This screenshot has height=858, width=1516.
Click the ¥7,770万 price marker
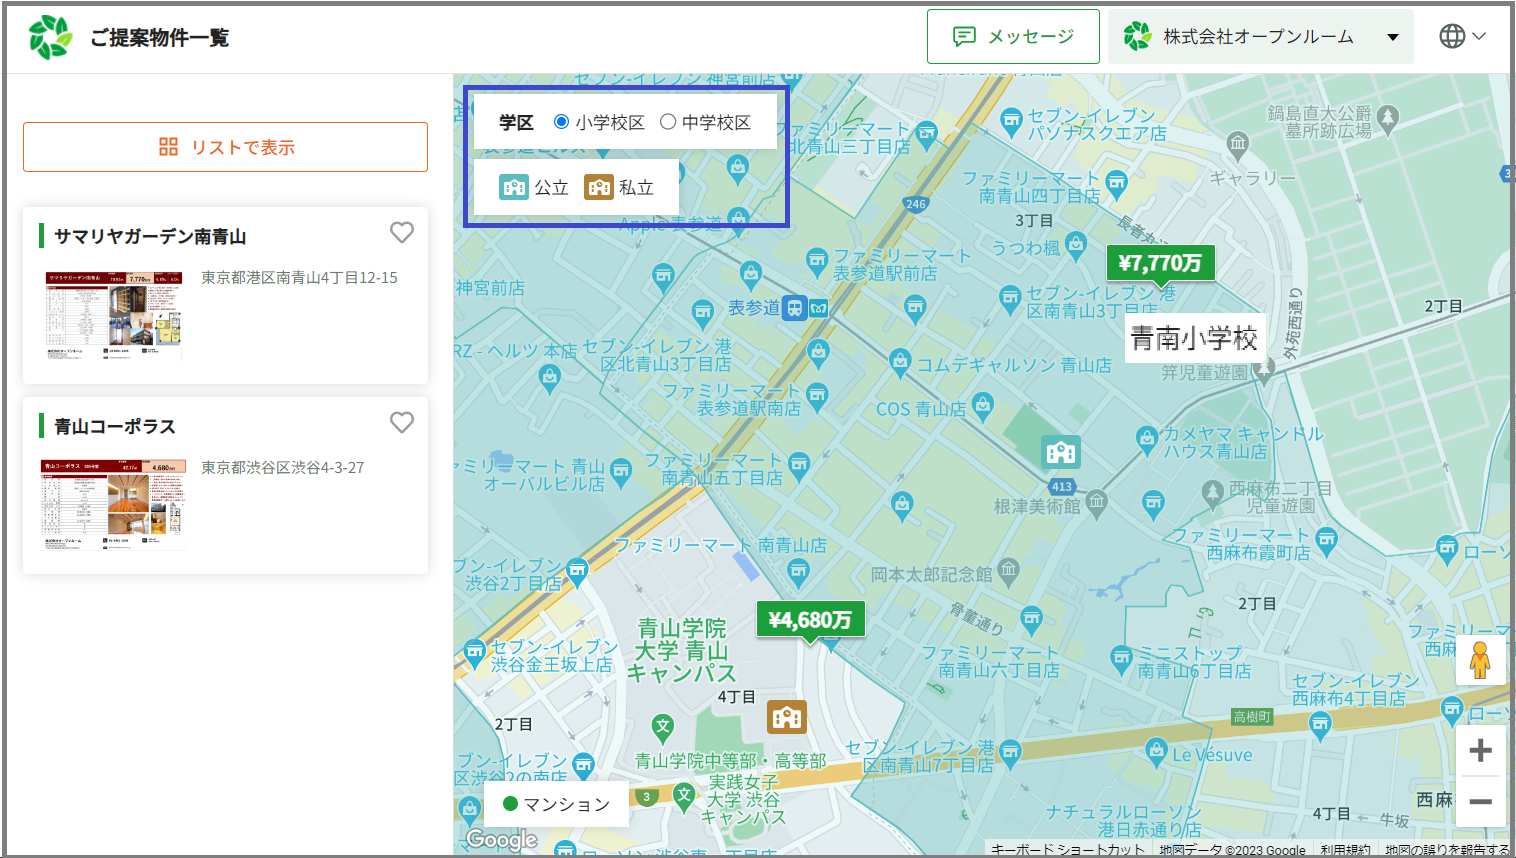(1160, 263)
